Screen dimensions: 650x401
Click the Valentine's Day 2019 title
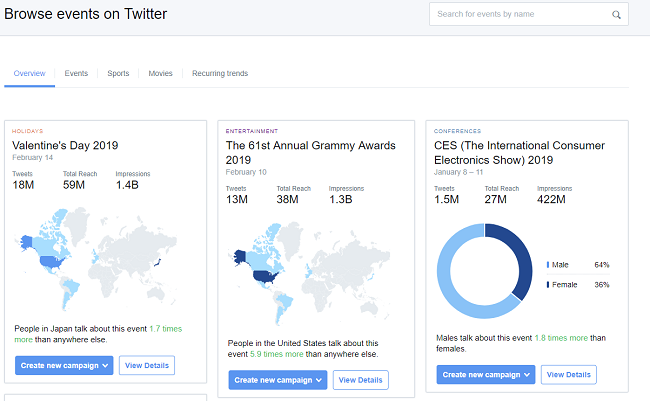(x=65, y=145)
